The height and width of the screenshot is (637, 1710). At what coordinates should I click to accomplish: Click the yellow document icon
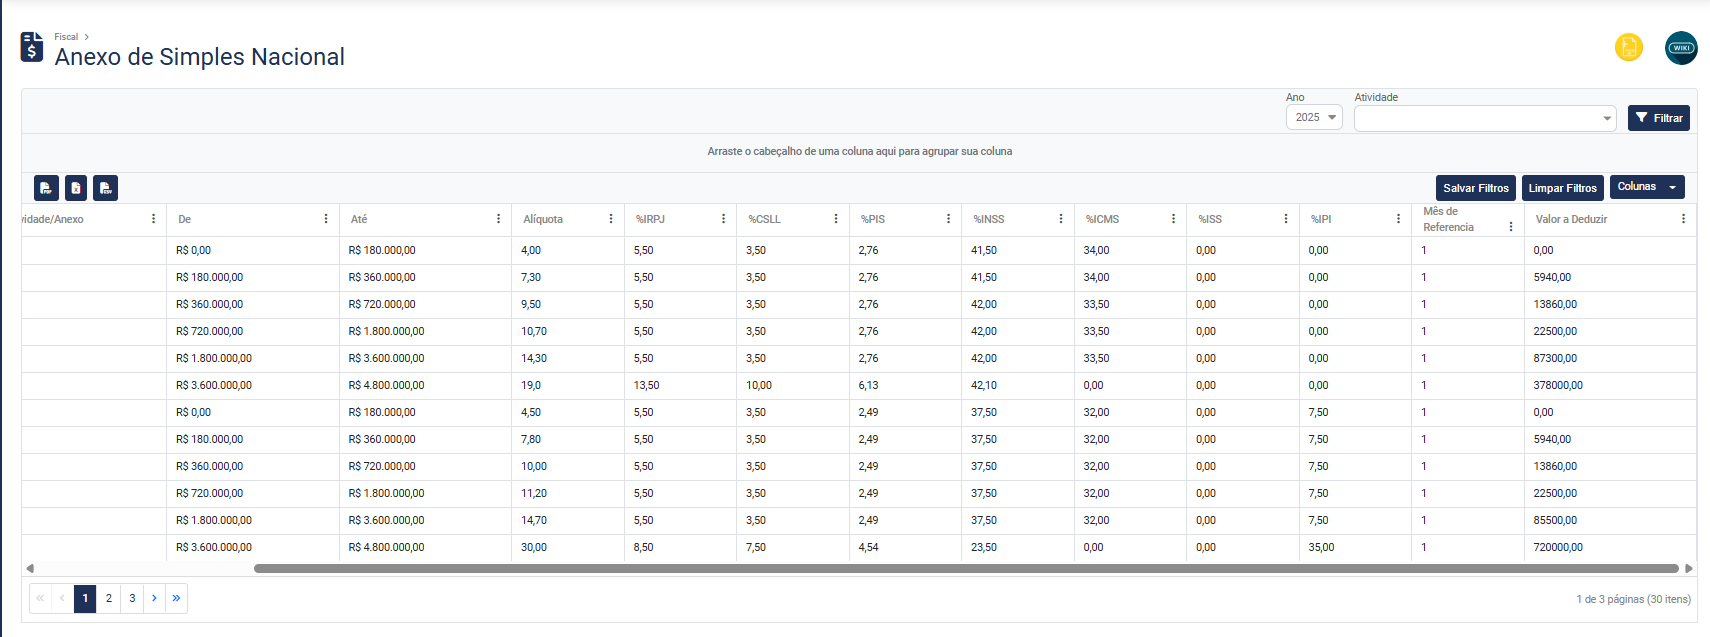click(x=1628, y=47)
